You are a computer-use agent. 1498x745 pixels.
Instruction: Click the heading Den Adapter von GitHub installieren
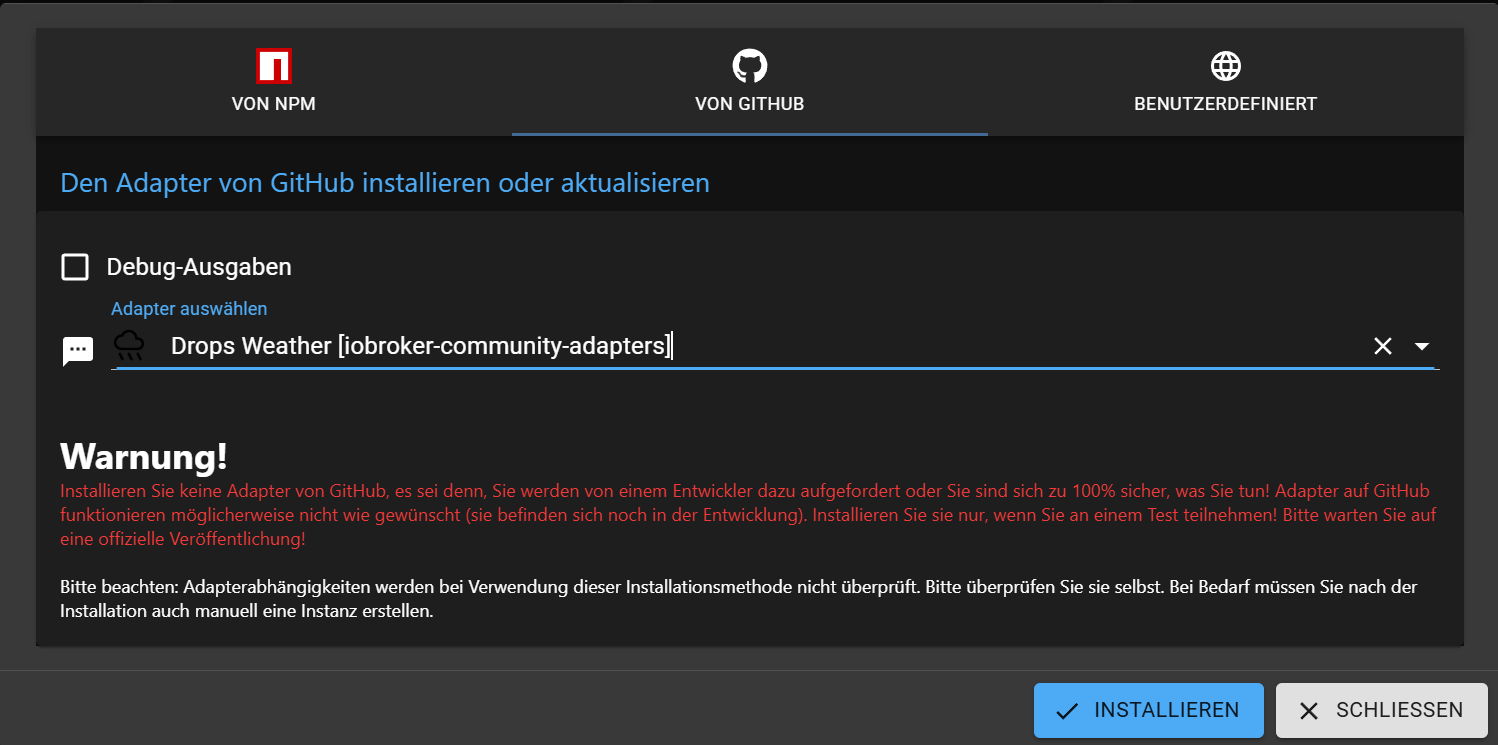click(x=385, y=183)
